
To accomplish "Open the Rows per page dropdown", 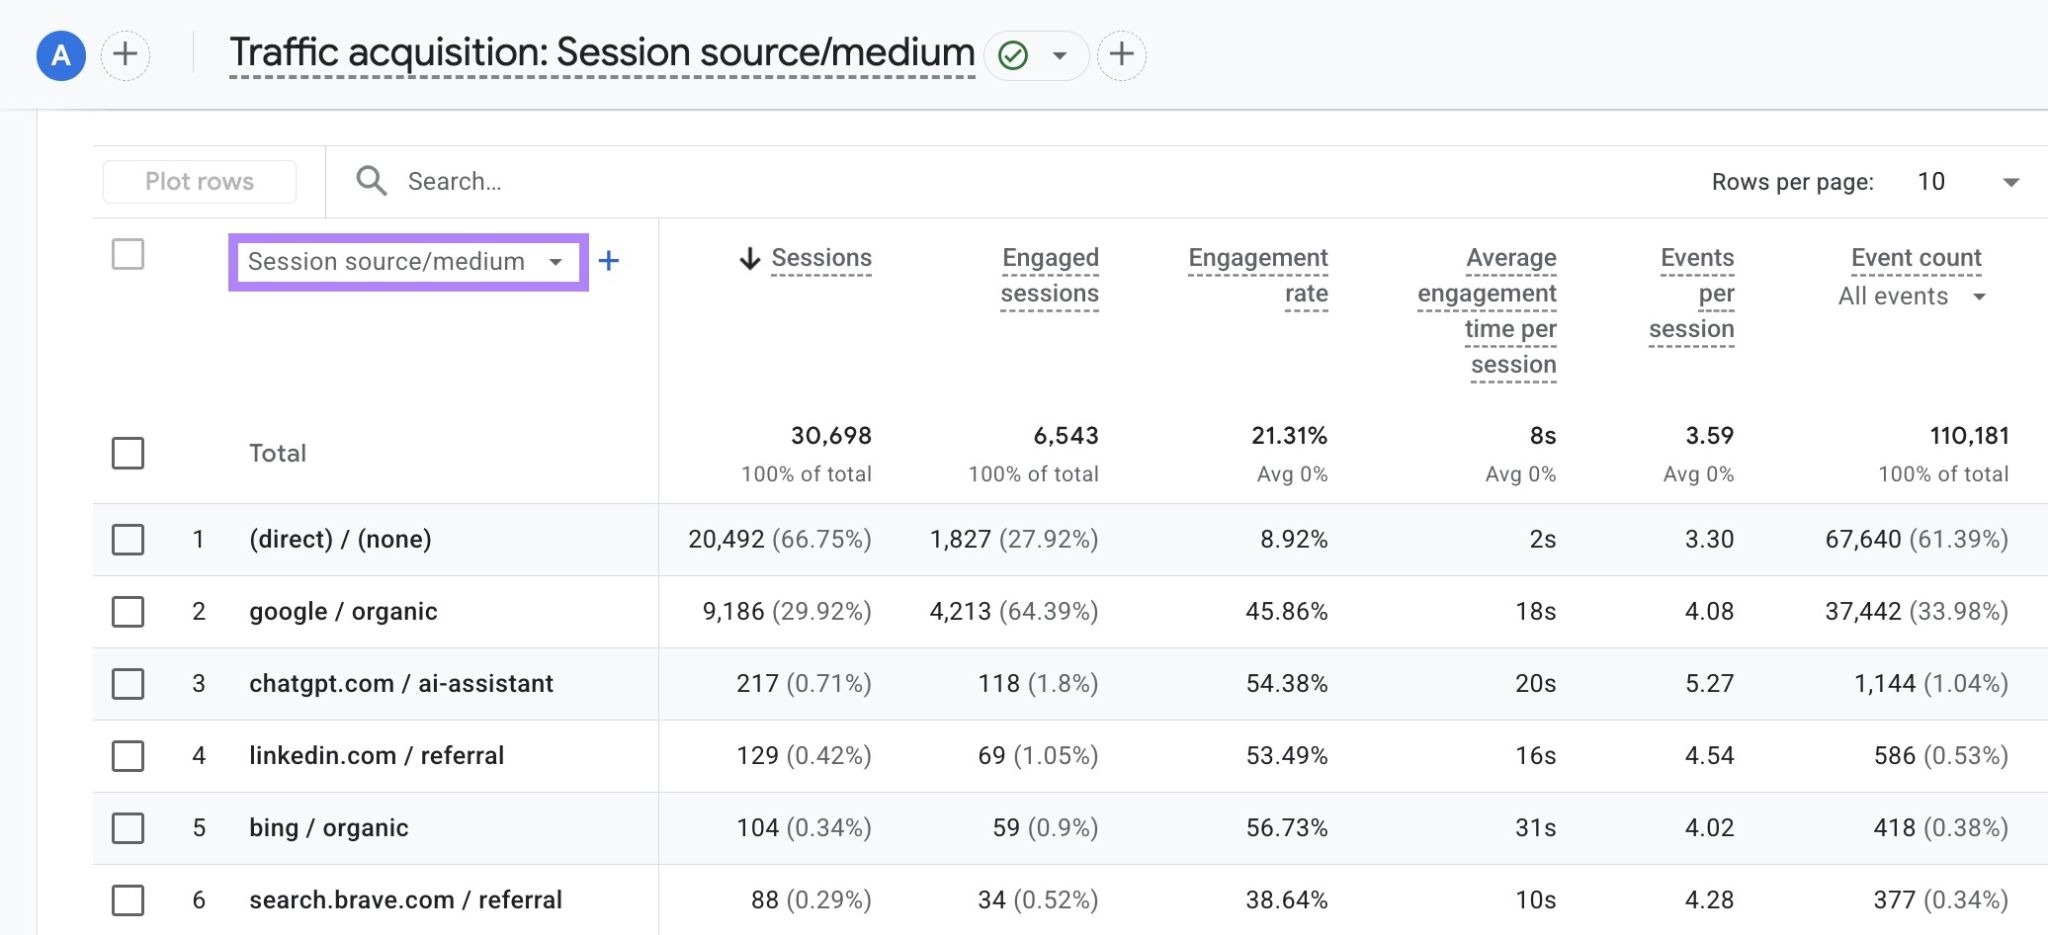I will [x=1968, y=182].
